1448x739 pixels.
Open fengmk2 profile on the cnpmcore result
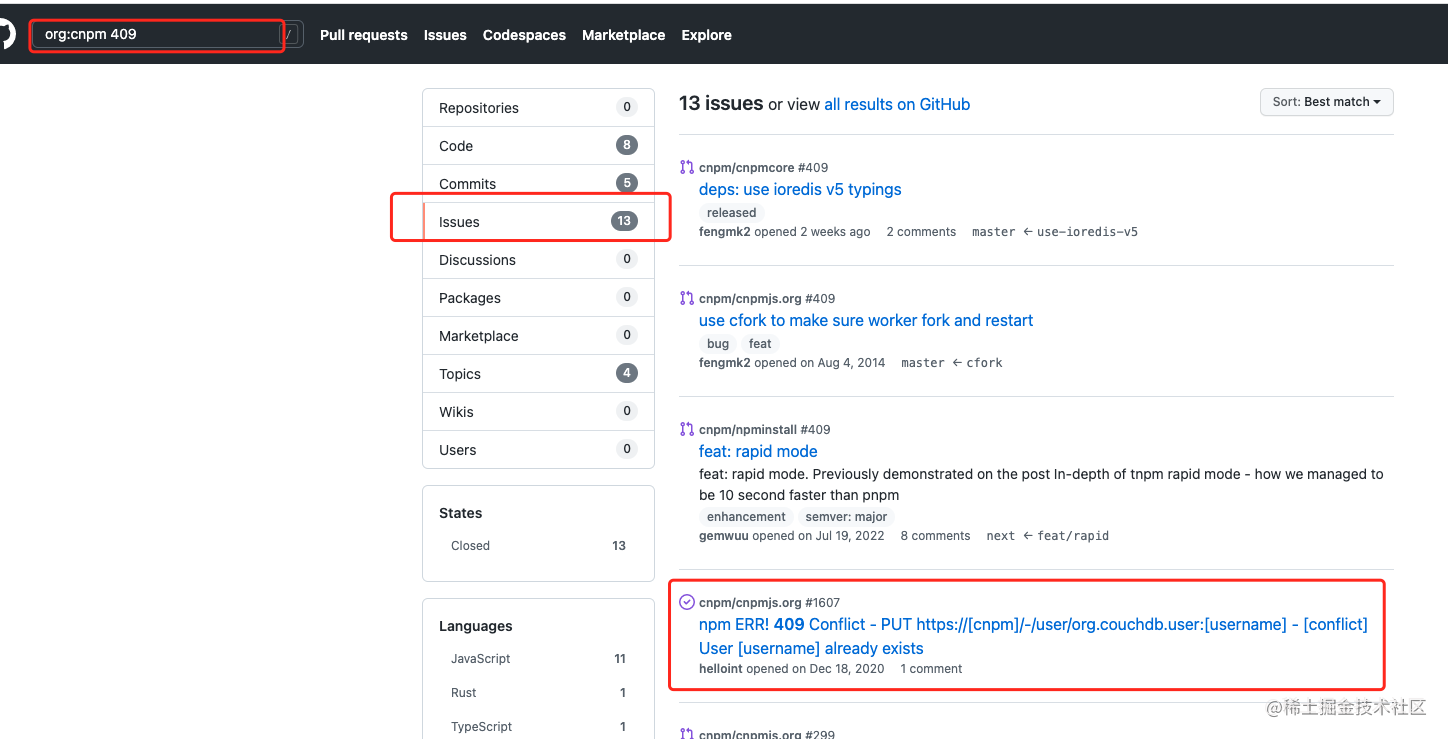(724, 232)
